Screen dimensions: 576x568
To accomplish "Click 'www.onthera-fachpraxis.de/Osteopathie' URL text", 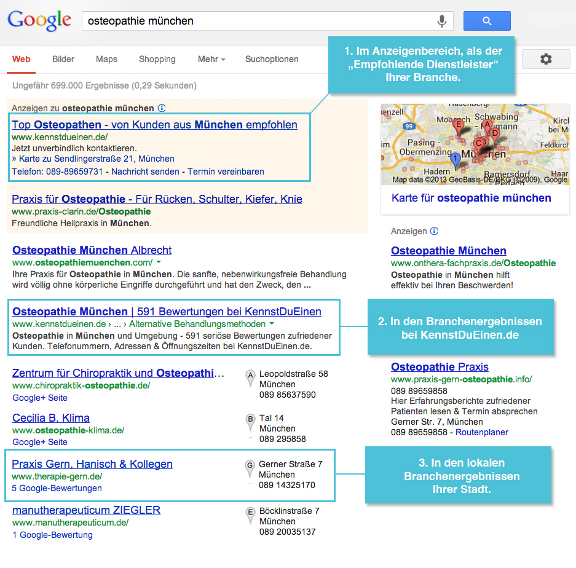I will coord(474,263).
